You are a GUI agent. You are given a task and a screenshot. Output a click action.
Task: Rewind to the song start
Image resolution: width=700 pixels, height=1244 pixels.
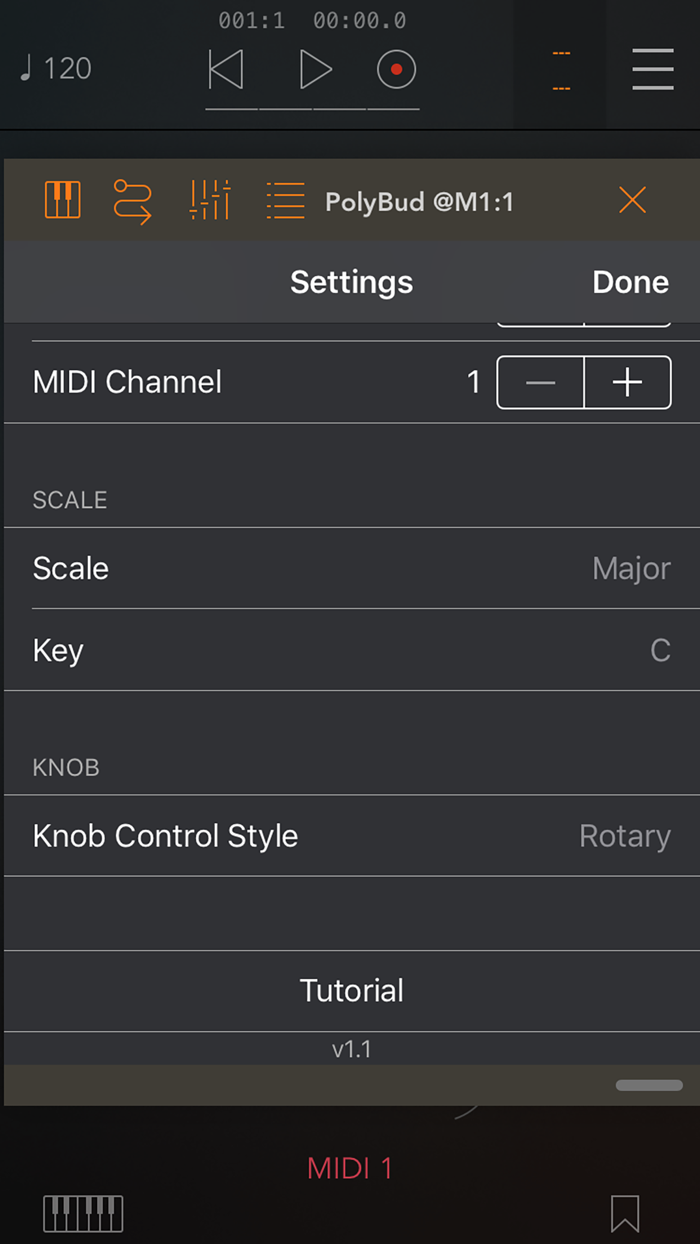point(225,69)
